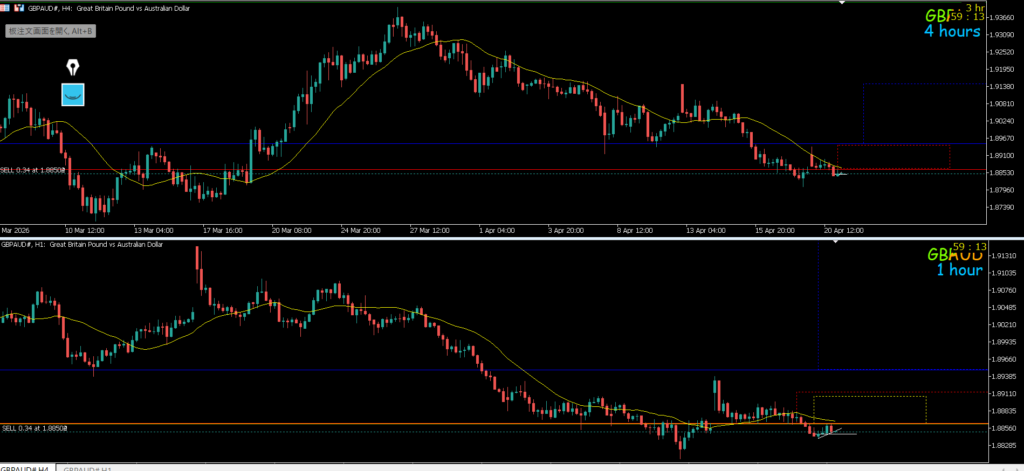
Task: Select the SELL 0.34 order label on H4 chart
Action: (34, 170)
